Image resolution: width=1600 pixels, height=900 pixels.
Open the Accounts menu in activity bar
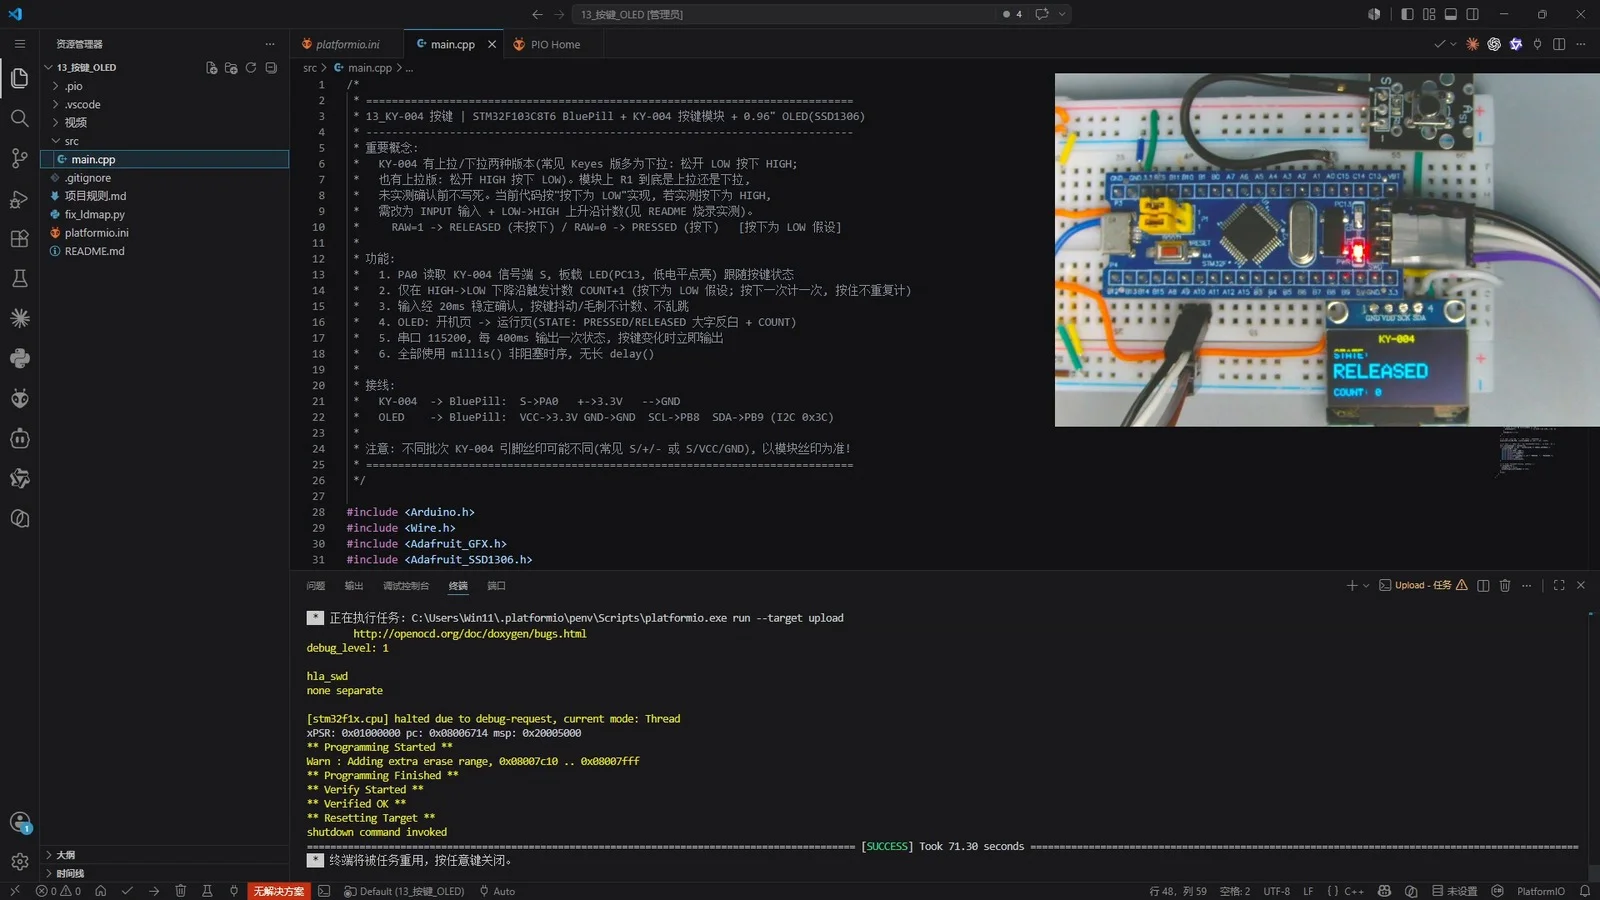(19, 822)
